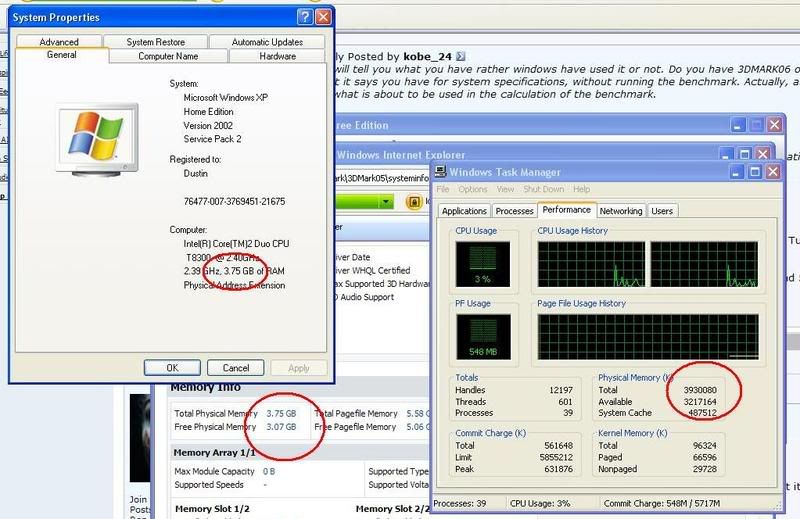Screen dimensions: 800x519
Task: Click the Page File Usage History graph
Action: tap(648, 337)
